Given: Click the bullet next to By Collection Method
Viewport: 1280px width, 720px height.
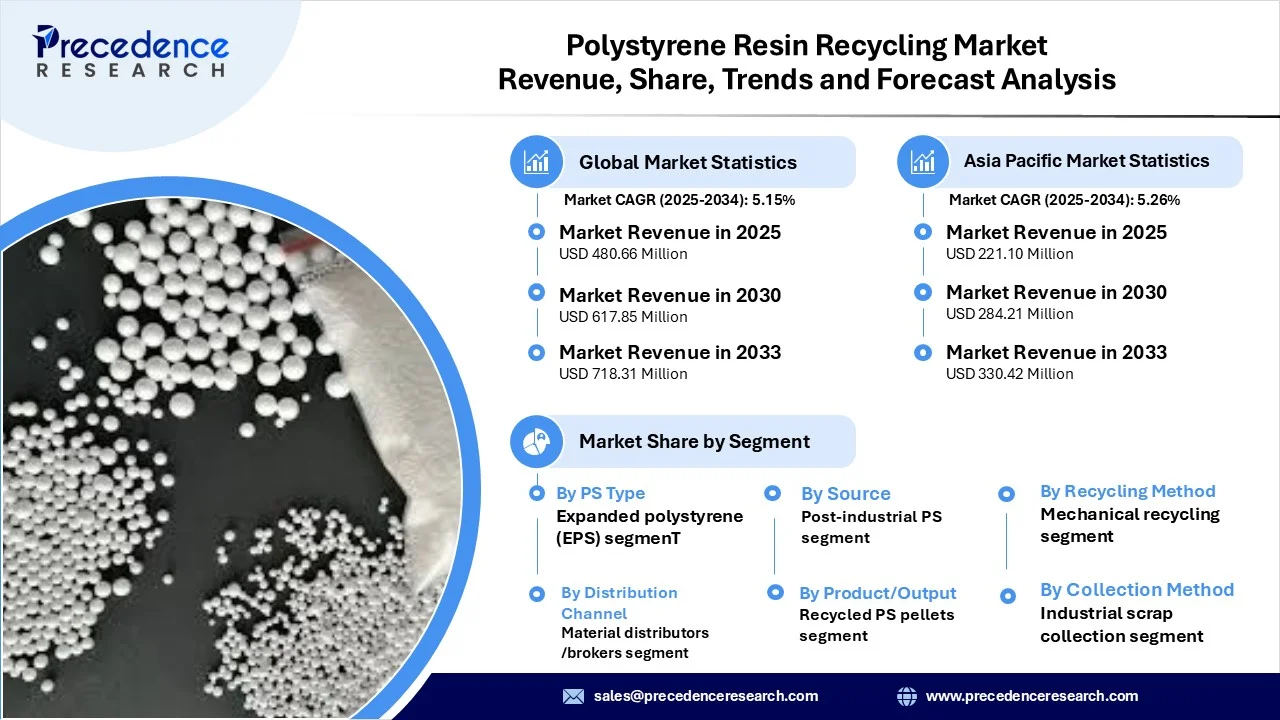Looking at the screenshot, I should click(1008, 596).
